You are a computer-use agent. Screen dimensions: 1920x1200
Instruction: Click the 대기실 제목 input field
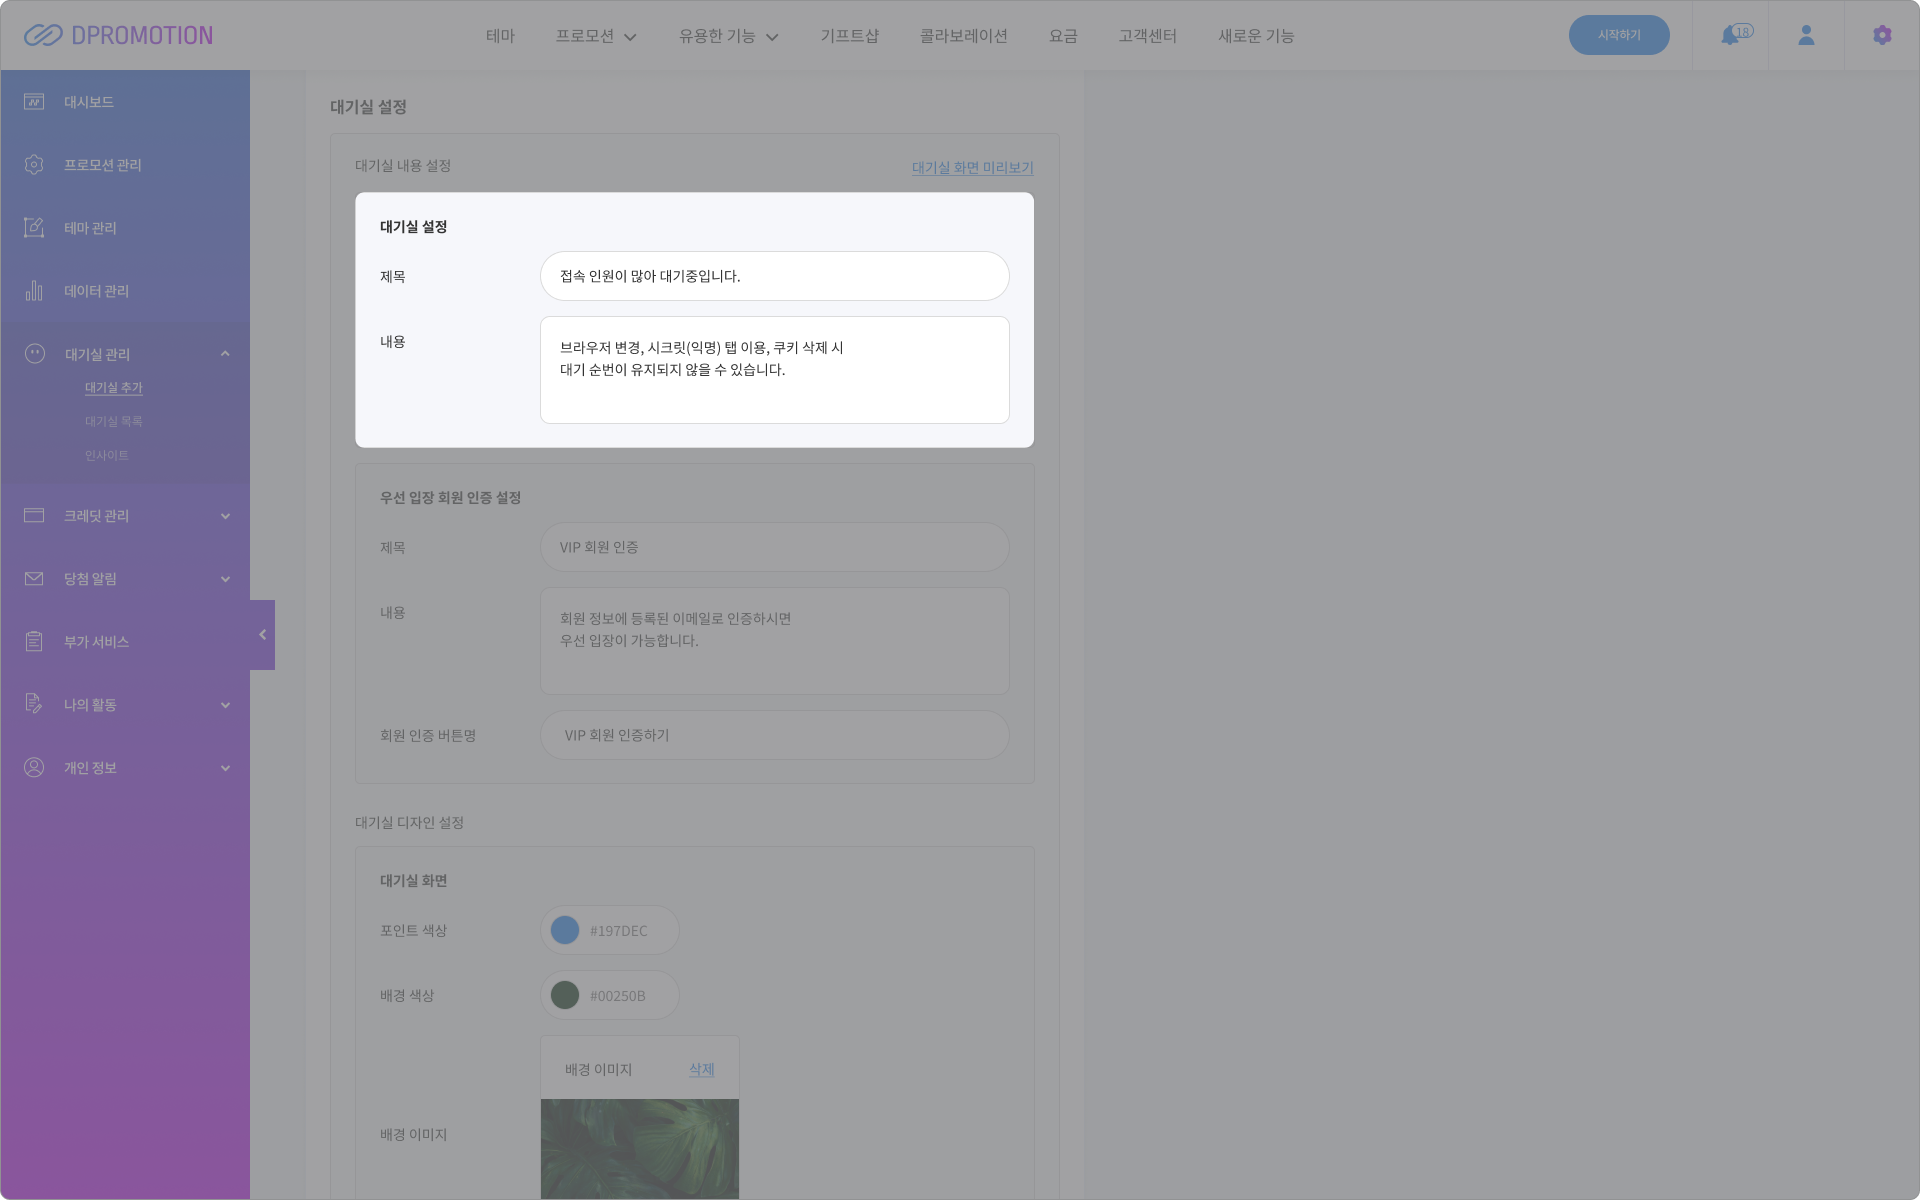pos(775,276)
